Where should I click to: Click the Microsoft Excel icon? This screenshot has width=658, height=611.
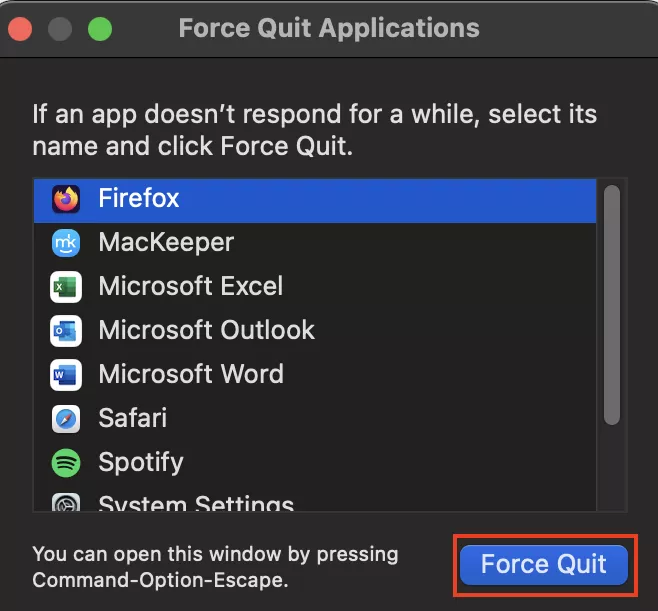tap(66, 287)
